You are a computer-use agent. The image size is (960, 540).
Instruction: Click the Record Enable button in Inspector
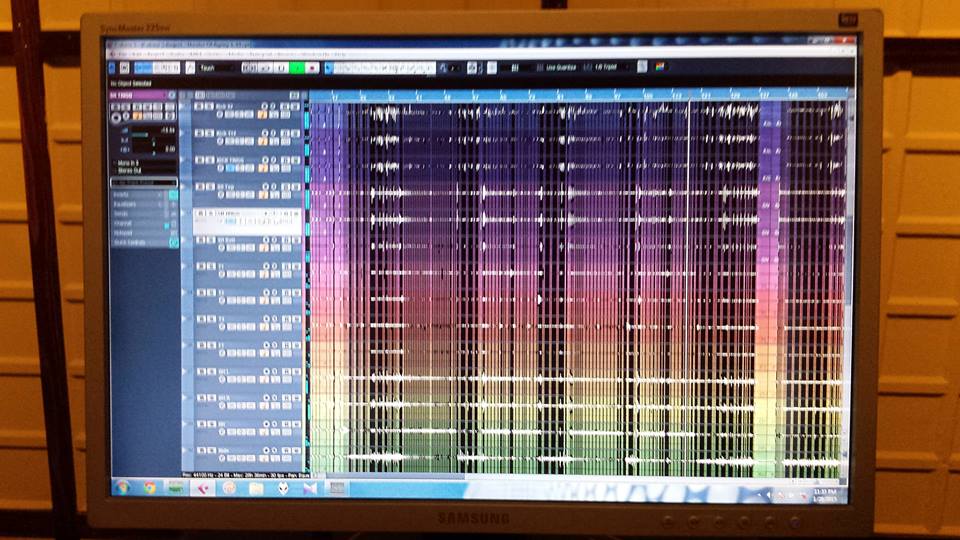(x=115, y=118)
